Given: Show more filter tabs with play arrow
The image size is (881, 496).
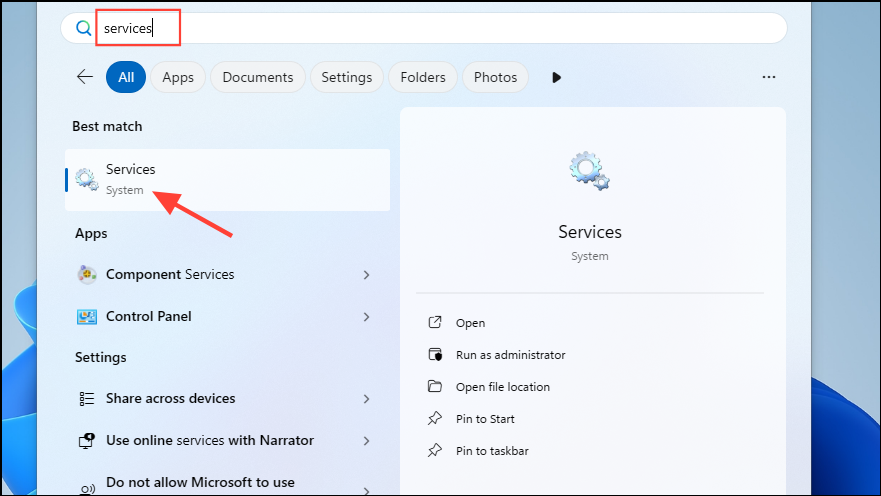Looking at the screenshot, I should [x=557, y=77].
